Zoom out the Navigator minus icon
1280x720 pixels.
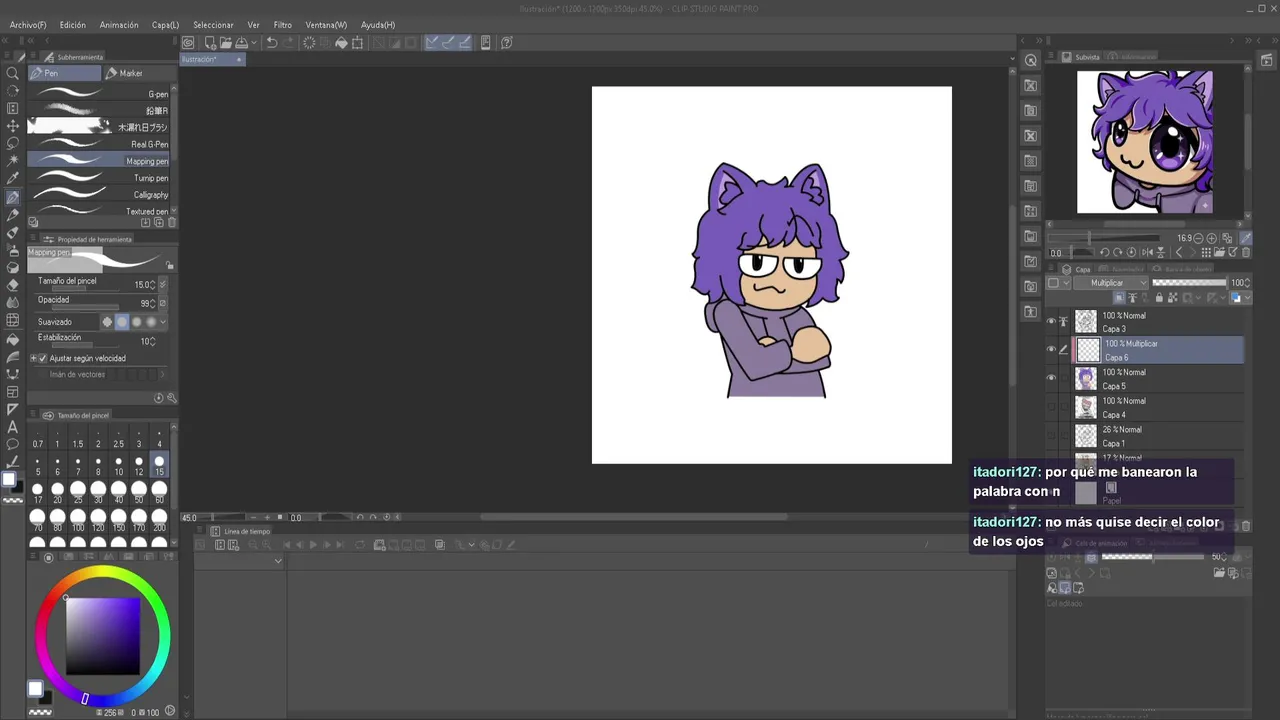(x=1199, y=238)
